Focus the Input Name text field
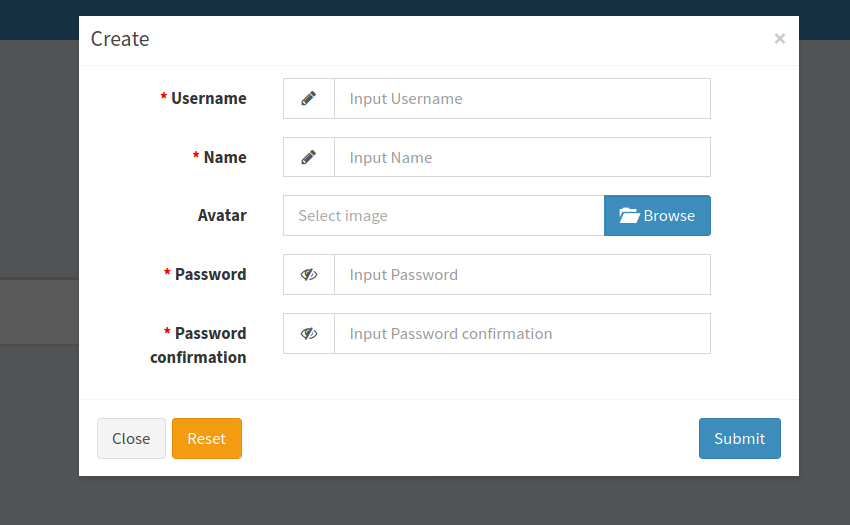The width and height of the screenshot is (850, 525). pyautogui.click(x=522, y=158)
